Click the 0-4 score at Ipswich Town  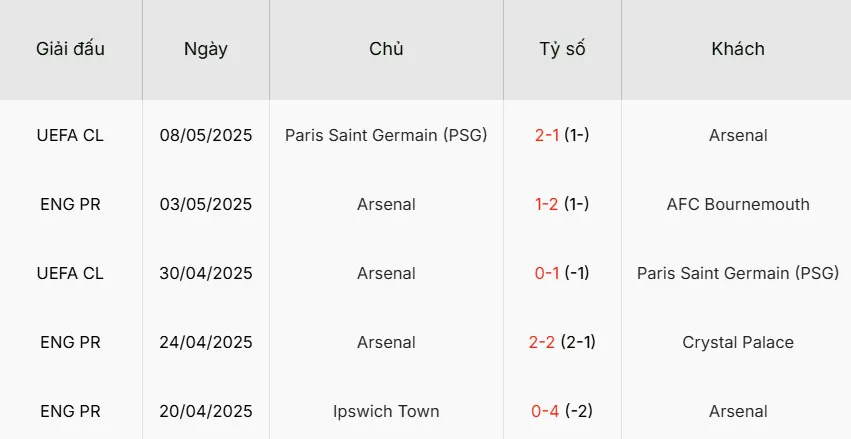547,411
